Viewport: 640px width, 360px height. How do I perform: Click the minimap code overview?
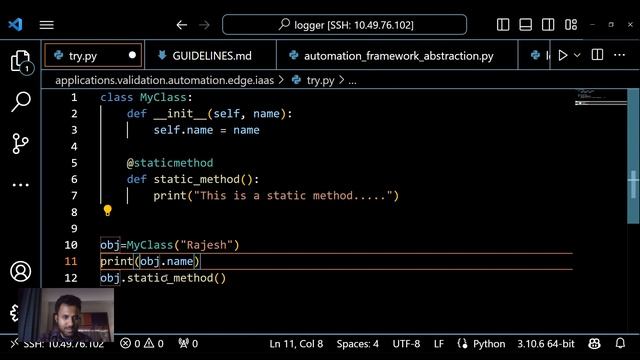(x=600, y=98)
